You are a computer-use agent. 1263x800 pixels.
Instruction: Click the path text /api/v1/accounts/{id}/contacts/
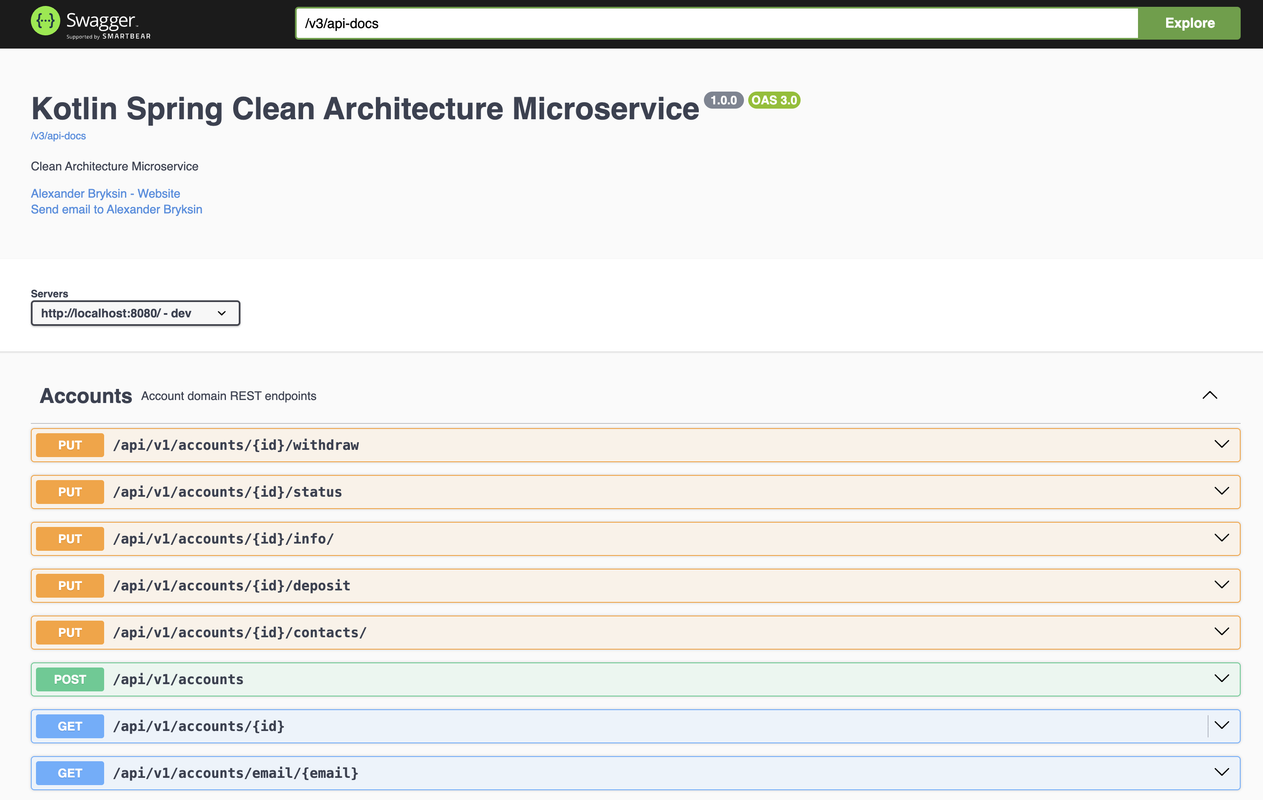click(x=240, y=633)
